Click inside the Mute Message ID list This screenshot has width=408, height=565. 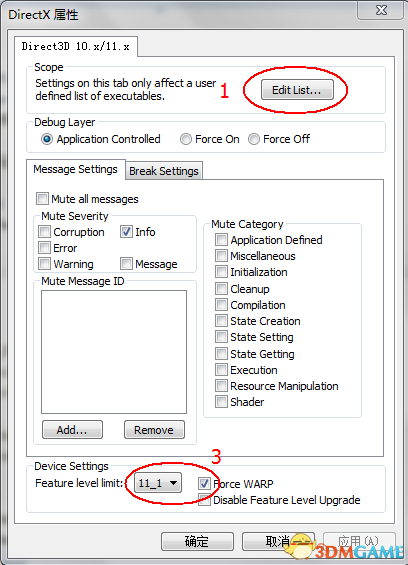coord(114,352)
